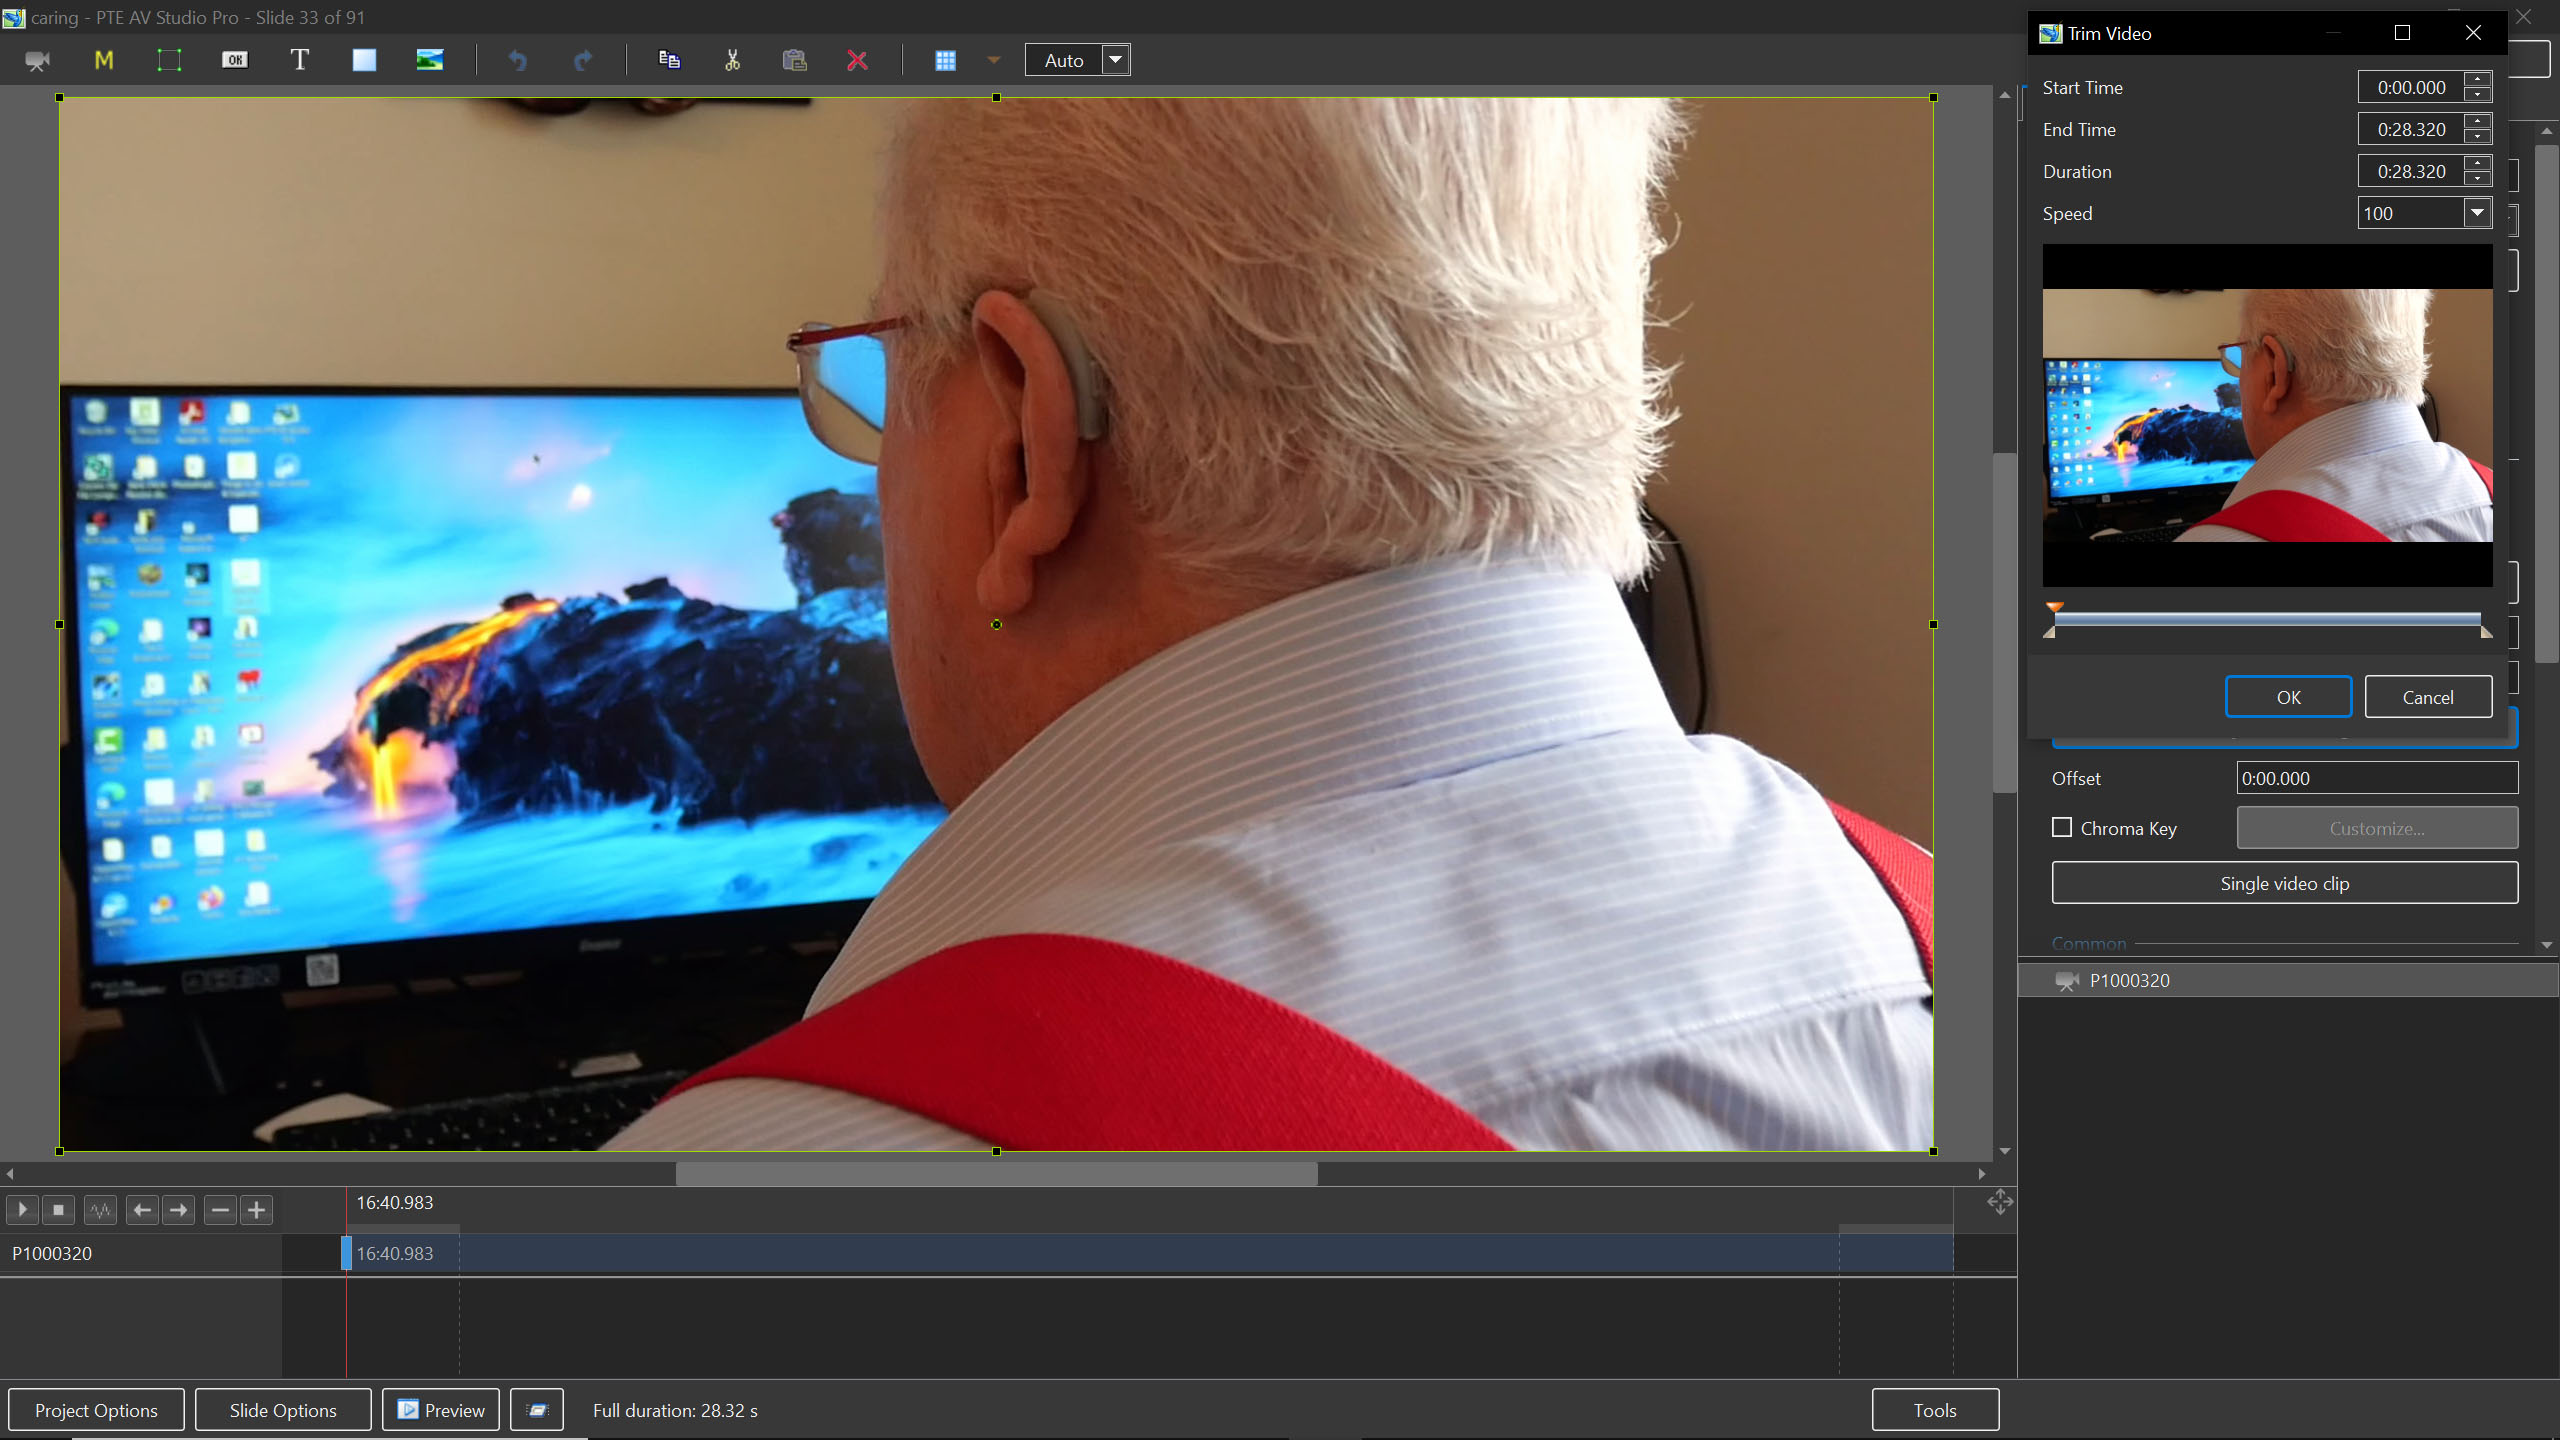Viewport: 2560px width, 1440px height.
Task: Select the frame tool icon
Action: (169, 60)
